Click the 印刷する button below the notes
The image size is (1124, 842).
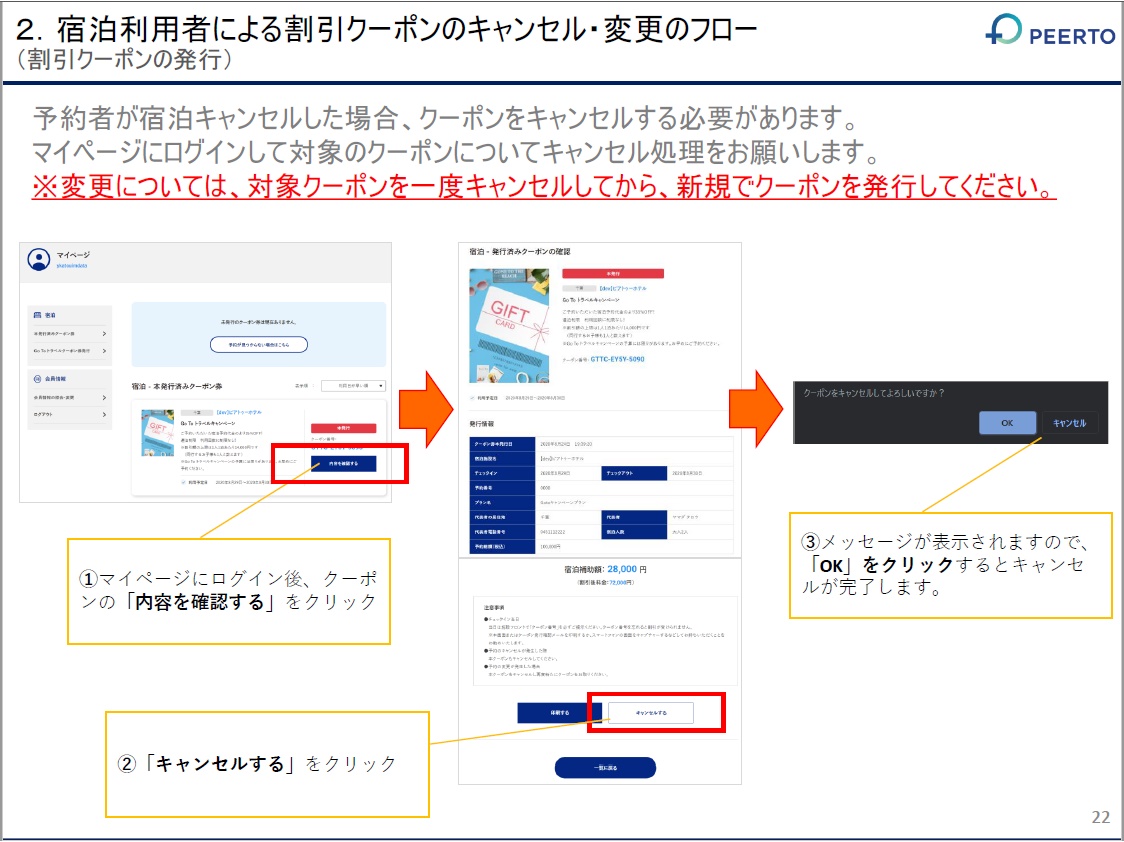pos(560,713)
